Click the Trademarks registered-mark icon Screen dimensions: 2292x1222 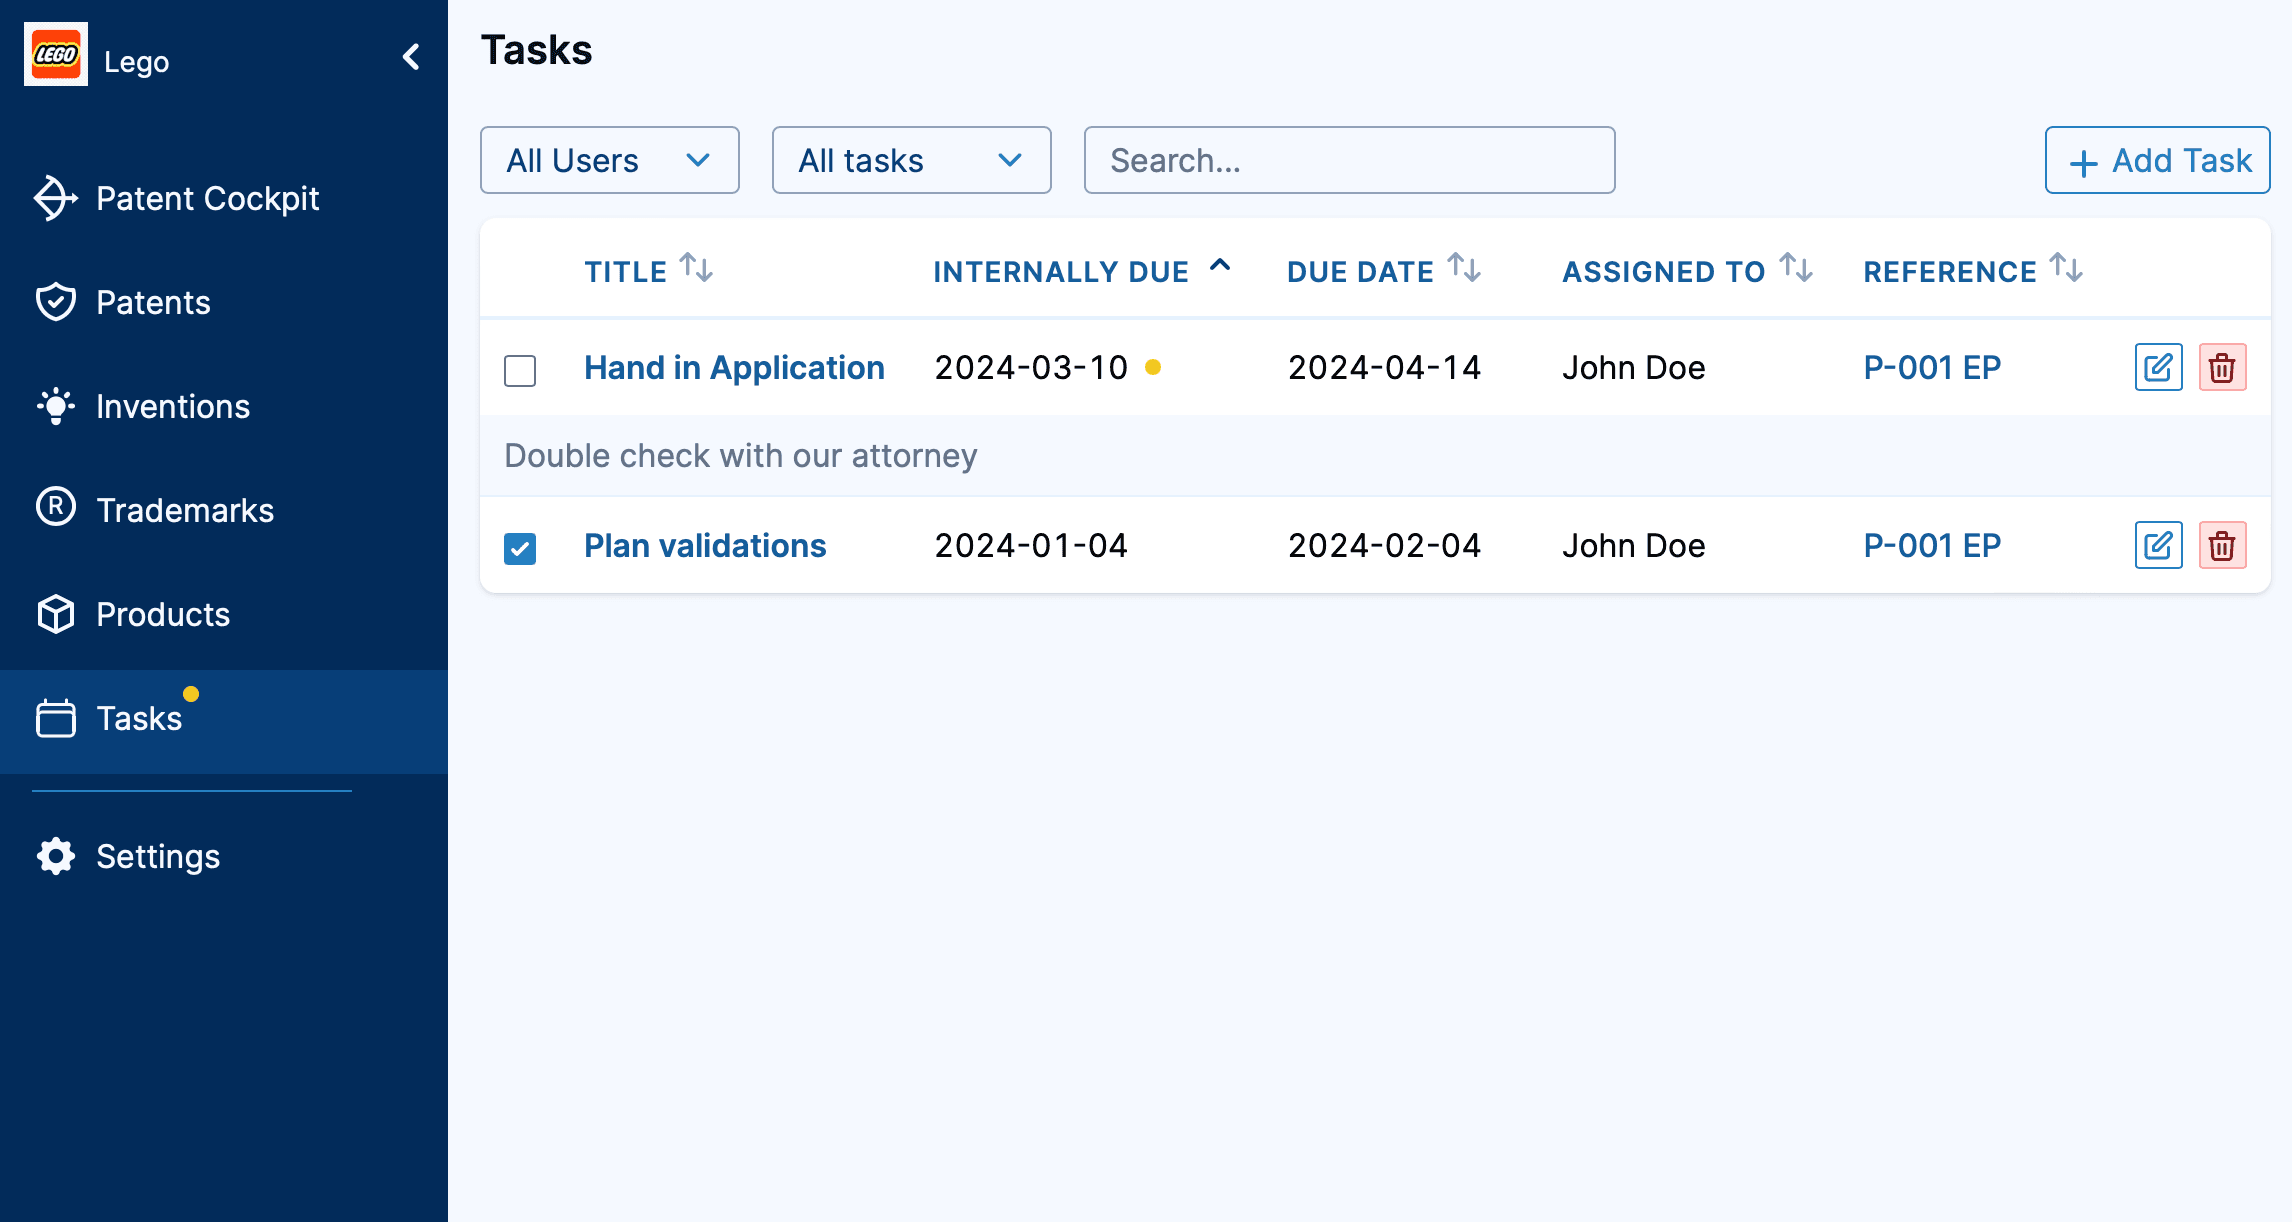pos(55,509)
